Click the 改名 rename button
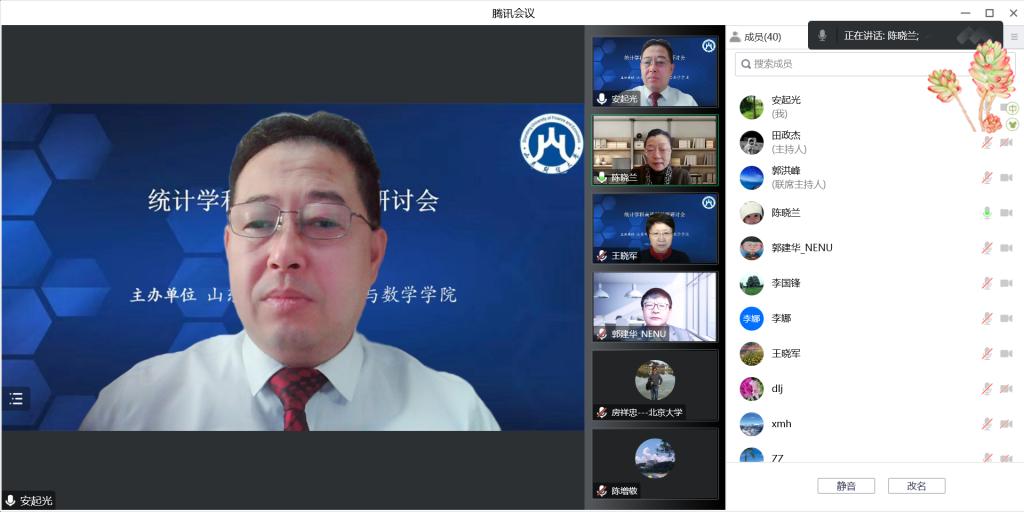Screen dimensions: 1024x512 tap(916, 486)
